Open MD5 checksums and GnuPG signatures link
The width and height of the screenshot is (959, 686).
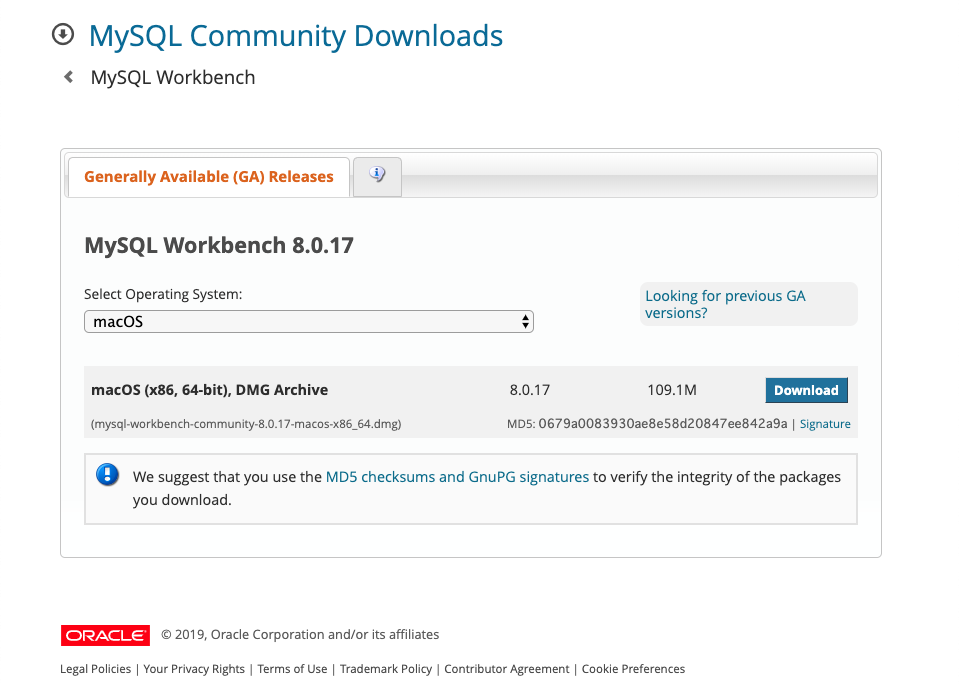coord(457,477)
